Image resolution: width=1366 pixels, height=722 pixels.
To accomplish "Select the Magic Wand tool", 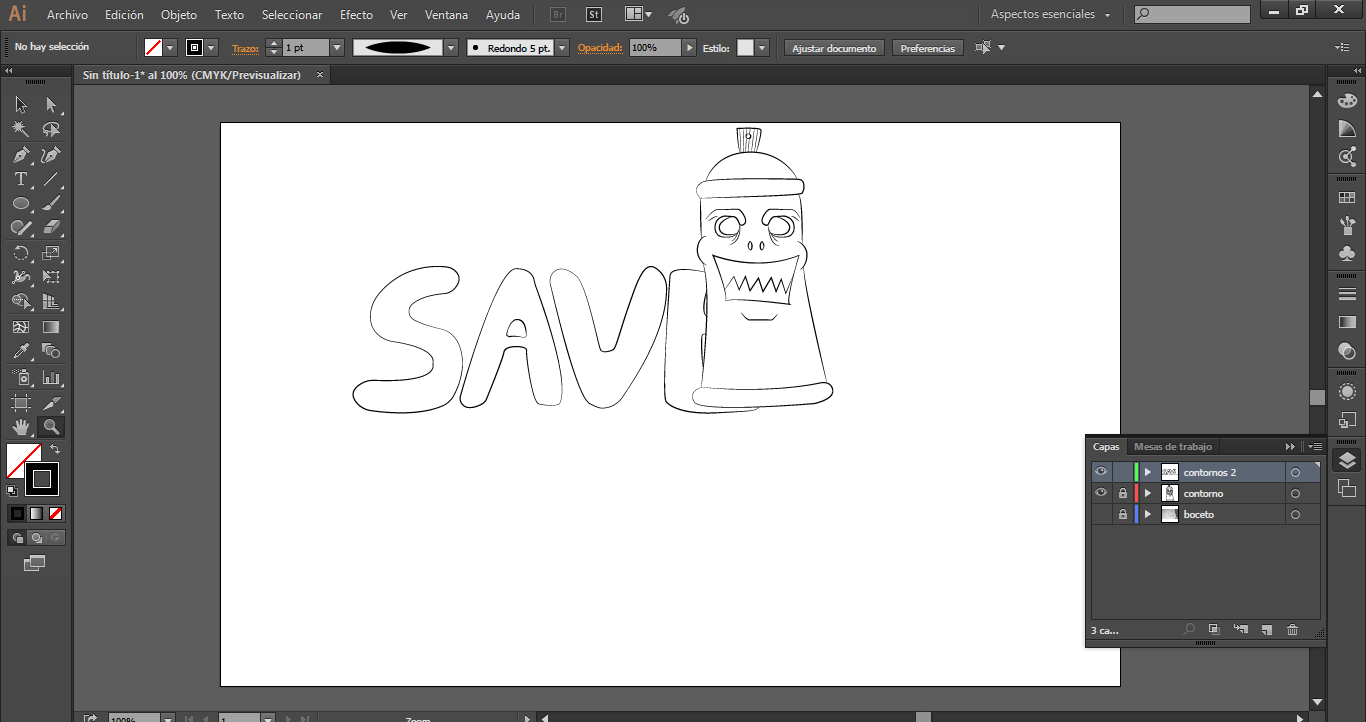I will tap(20, 130).
